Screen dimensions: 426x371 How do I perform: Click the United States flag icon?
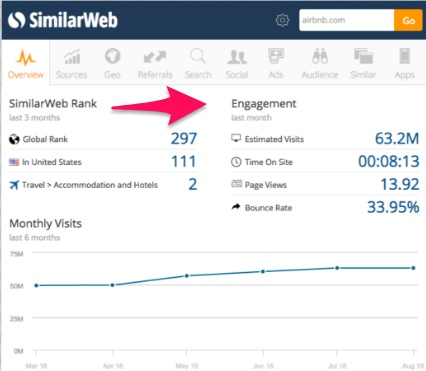pyautogui.click(x=14, y=162)
